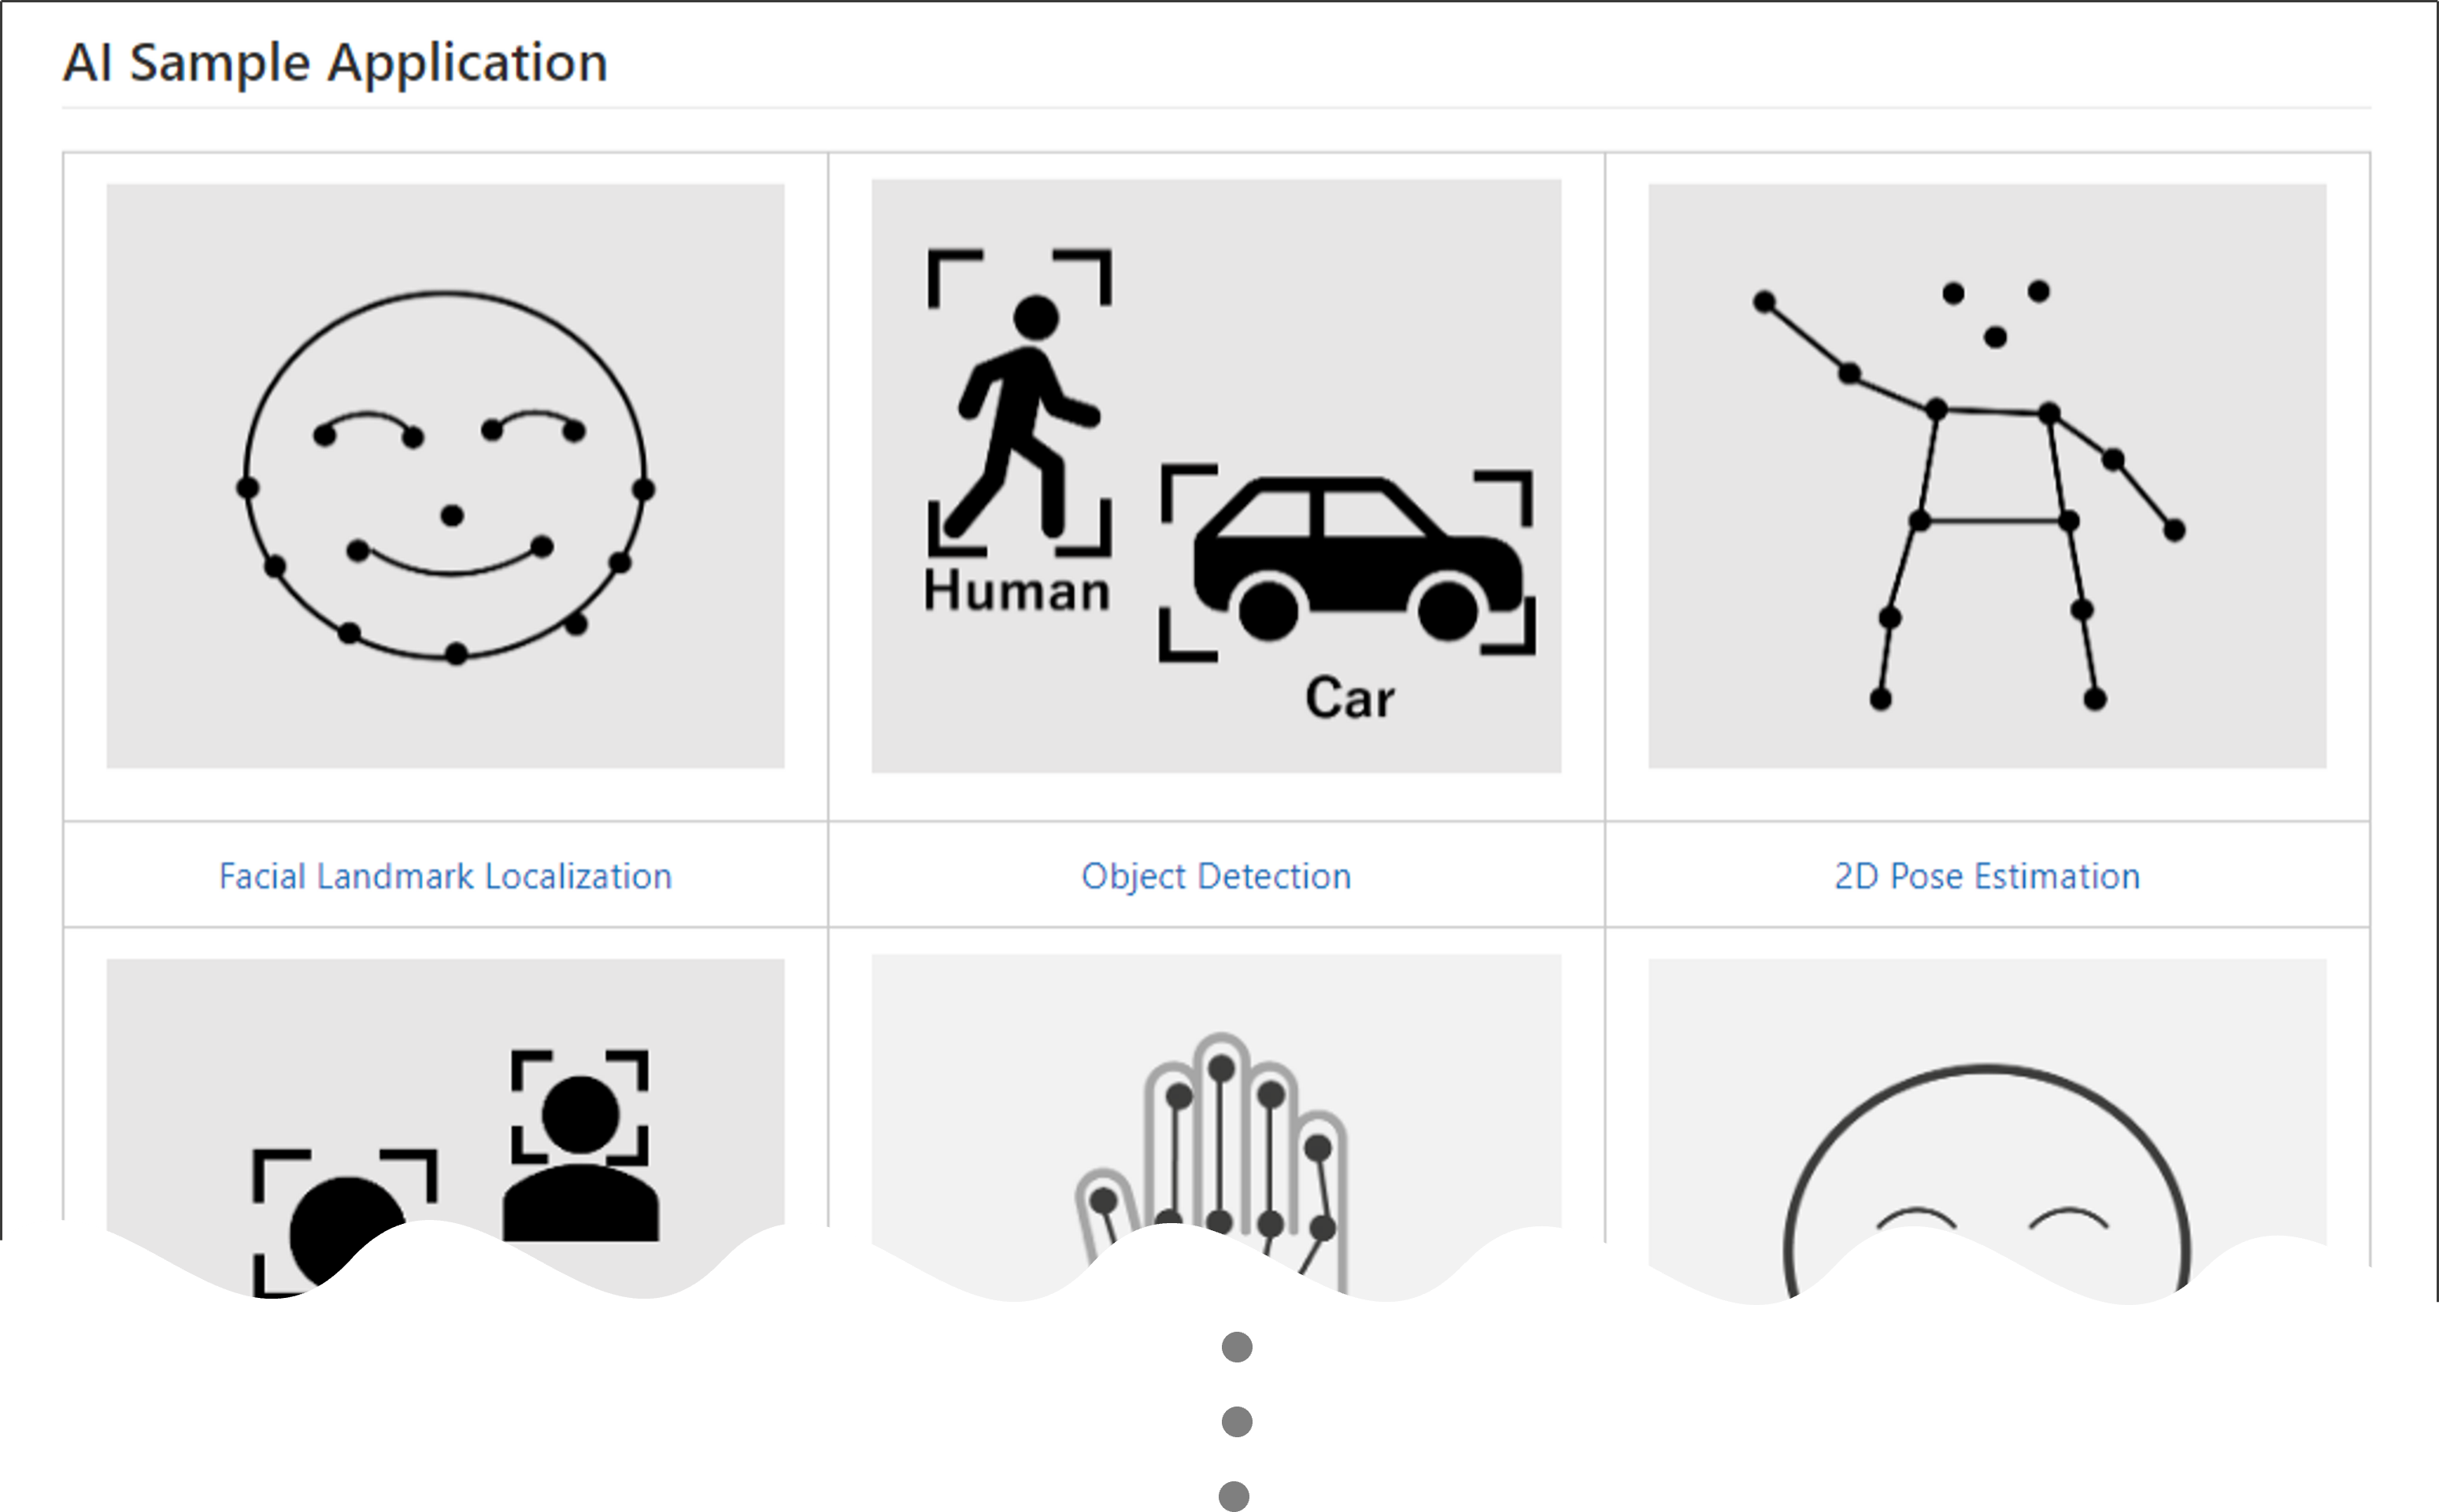This screenshot has width=2439, height=1512.
Task: Open the Object Detection link
Action: pyautogui.click(x=1216, y=876)
